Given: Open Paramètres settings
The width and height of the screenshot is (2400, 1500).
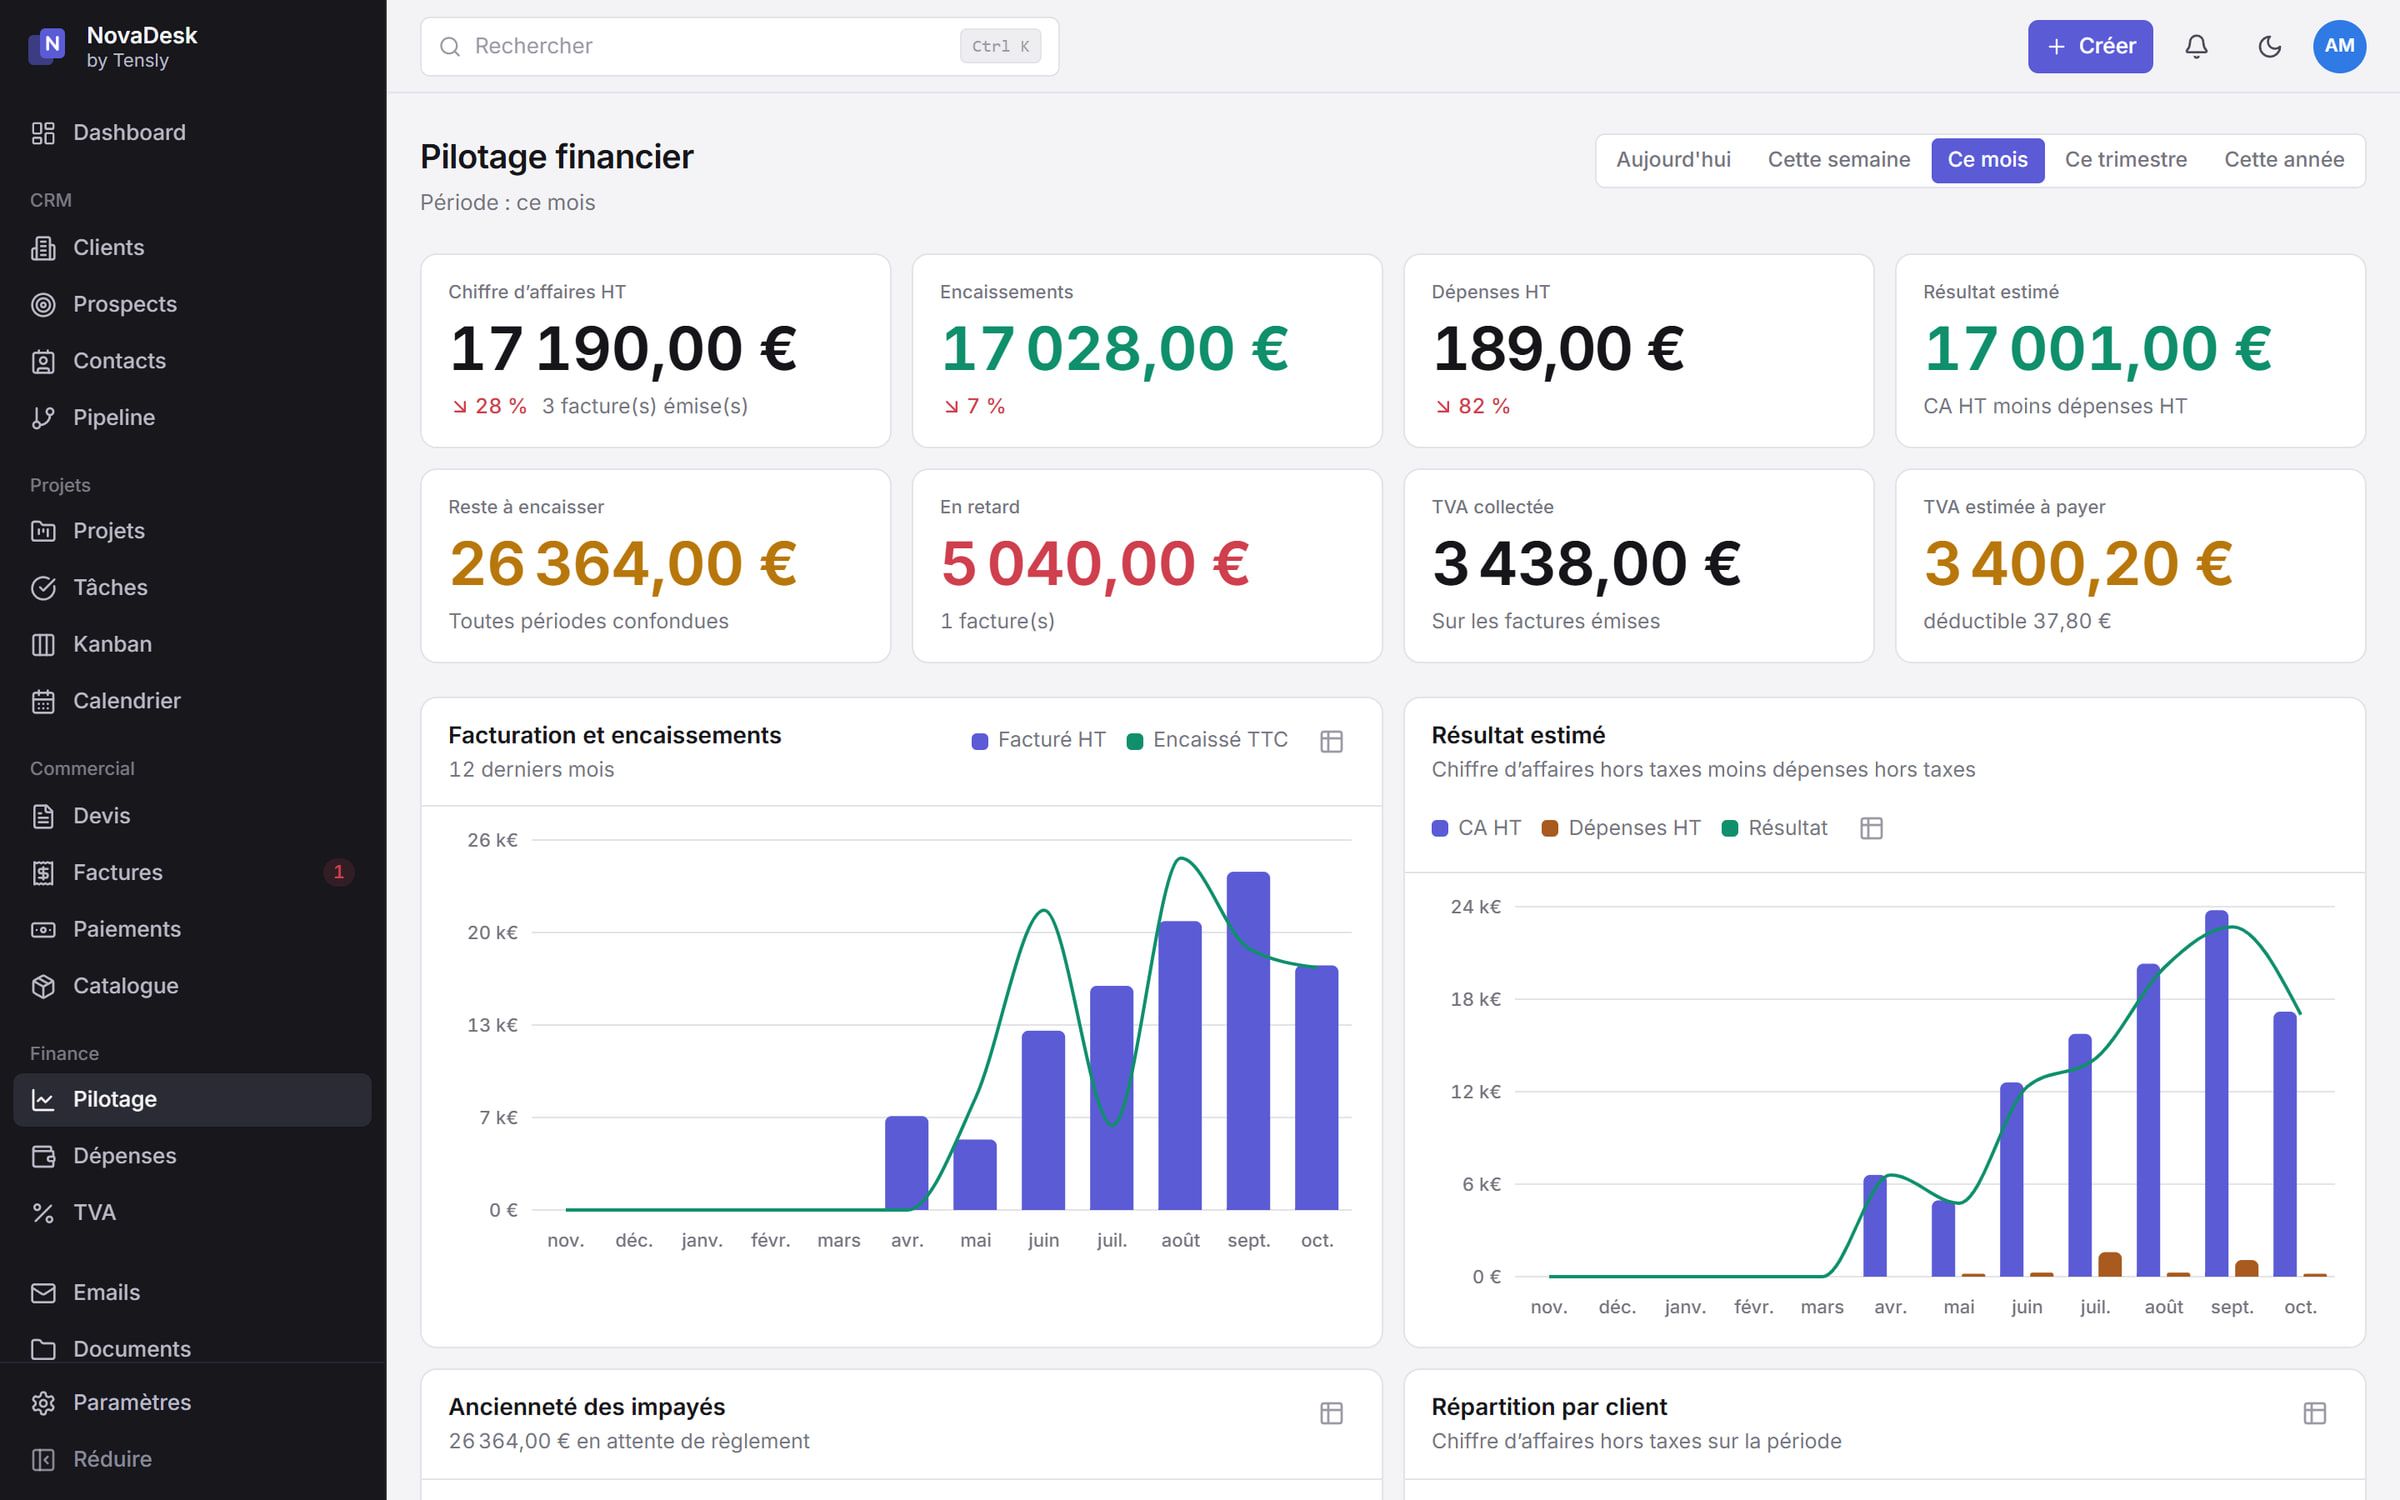Looking at the screenshot, I should coord(192,1403).
